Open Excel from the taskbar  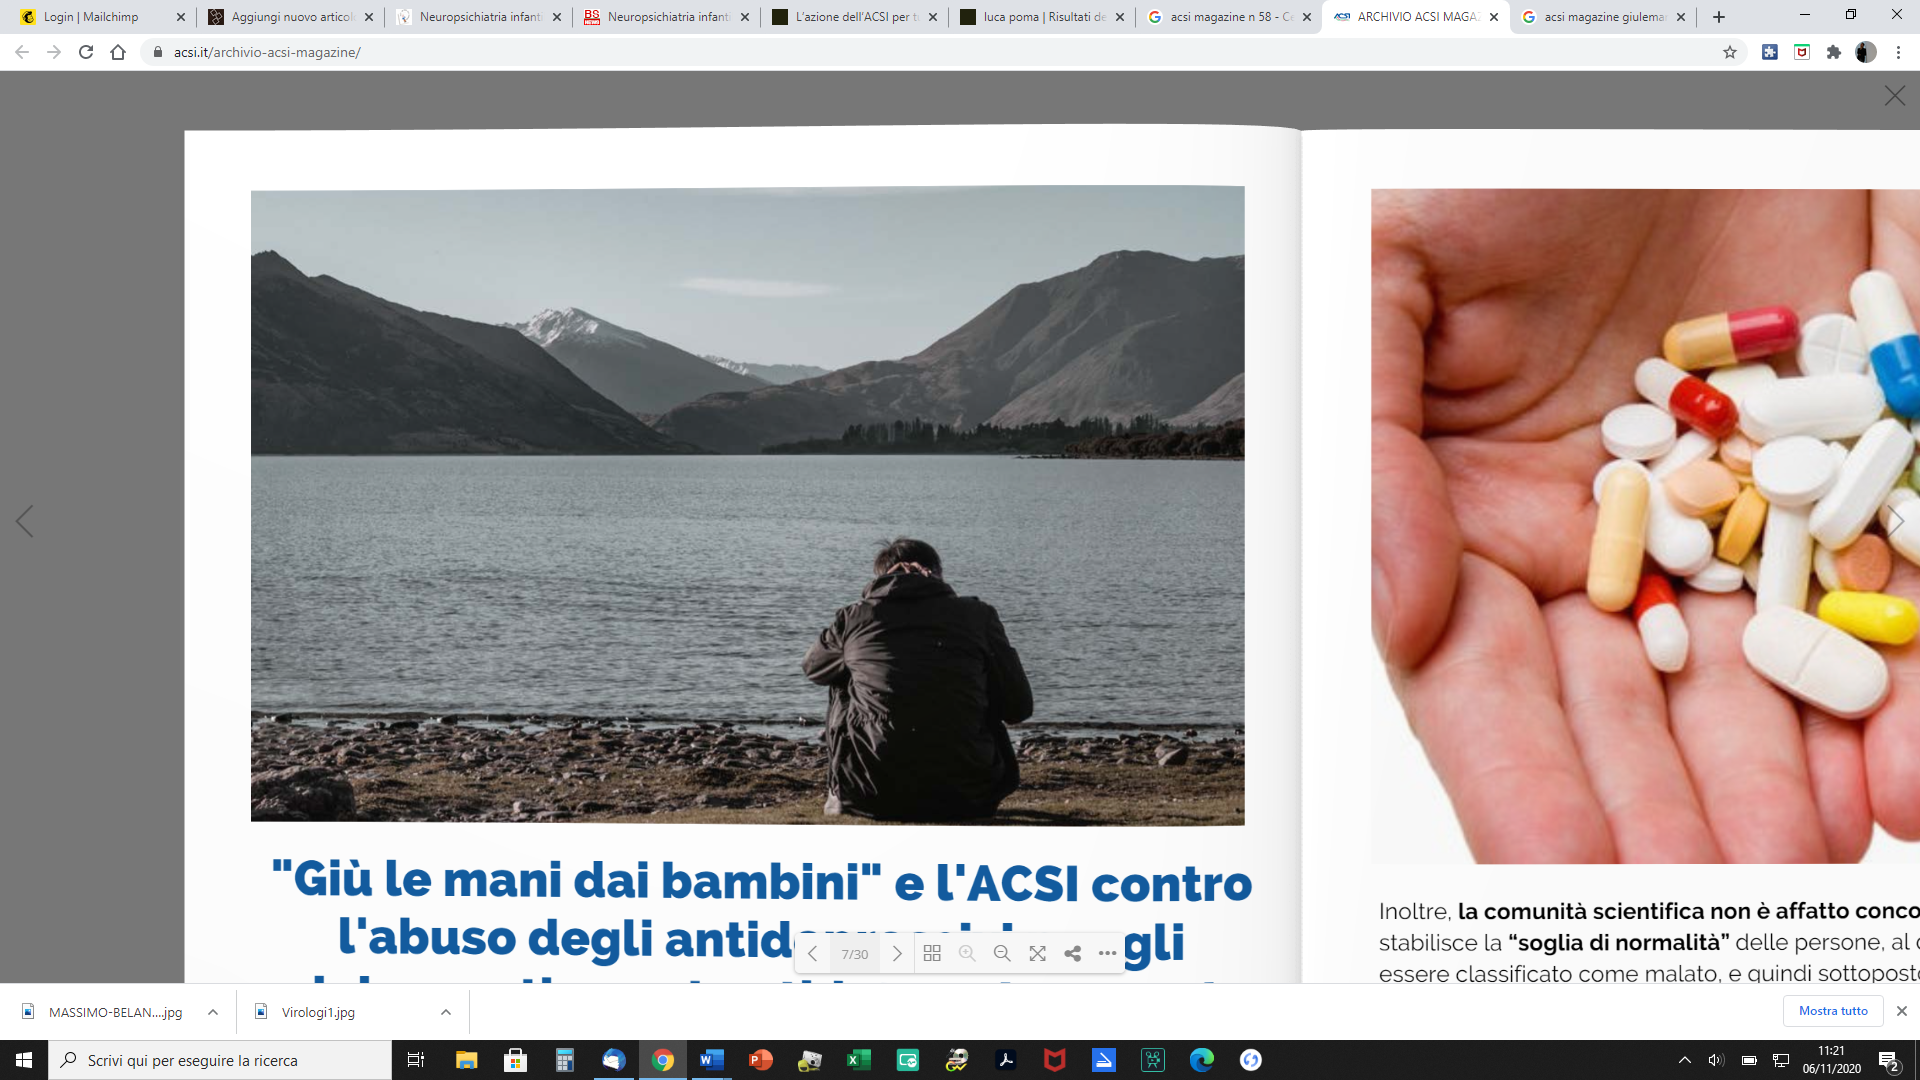[x=858, y=1060]
